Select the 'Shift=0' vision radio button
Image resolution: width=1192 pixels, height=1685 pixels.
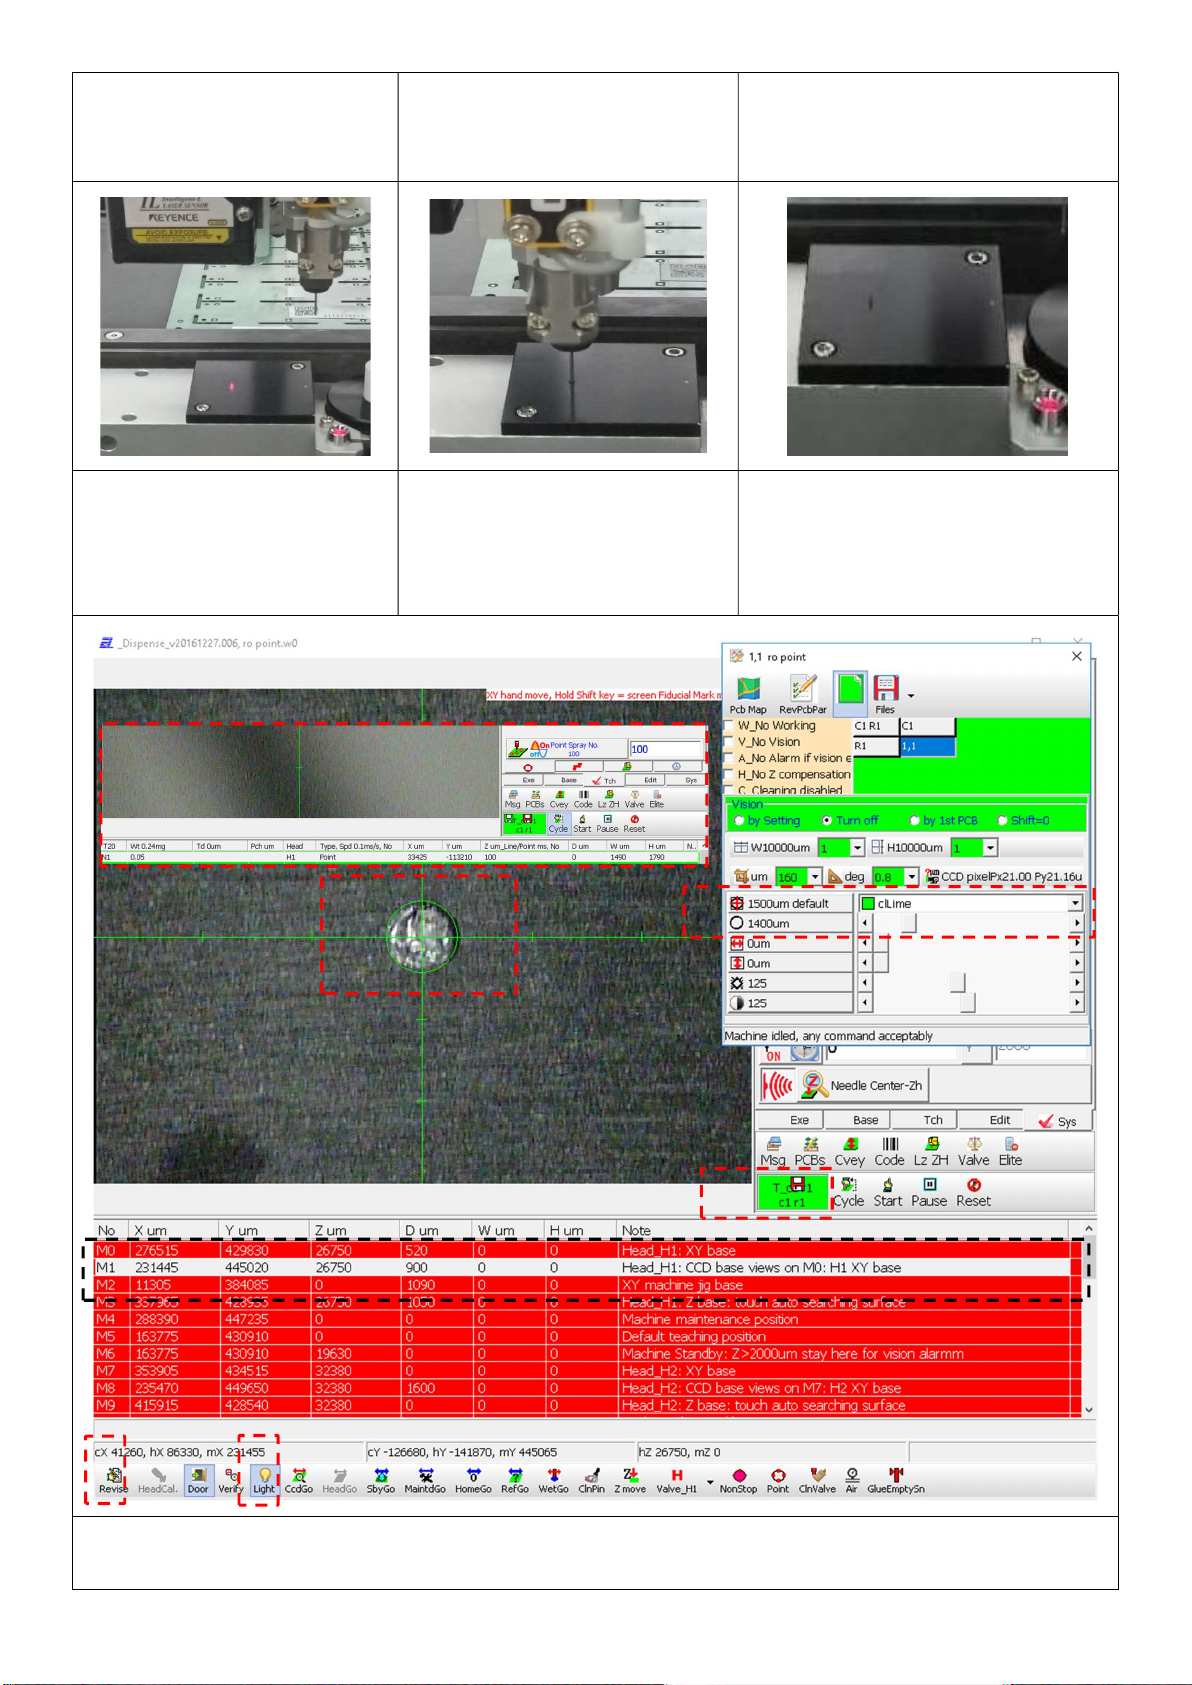click(1002, 820)
